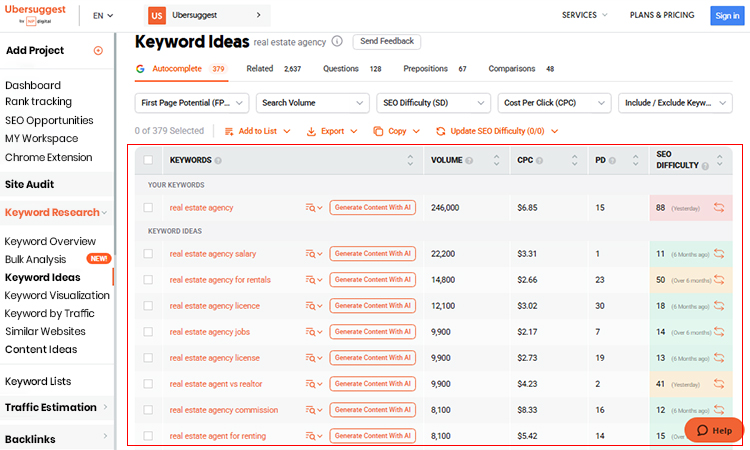Switch to the Comparisons tab
Viewport: 750px width, 450px height.
[521, 69]
